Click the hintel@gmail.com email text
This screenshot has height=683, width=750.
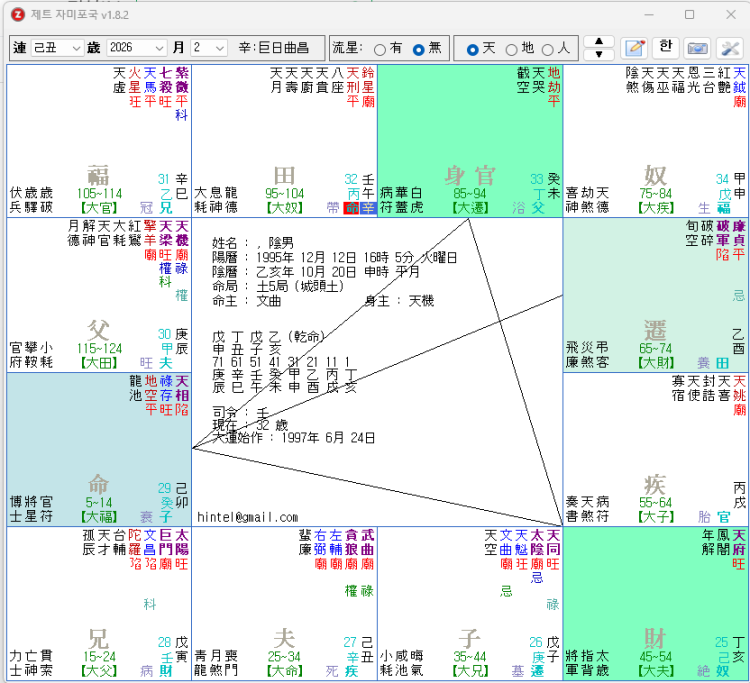248,517
